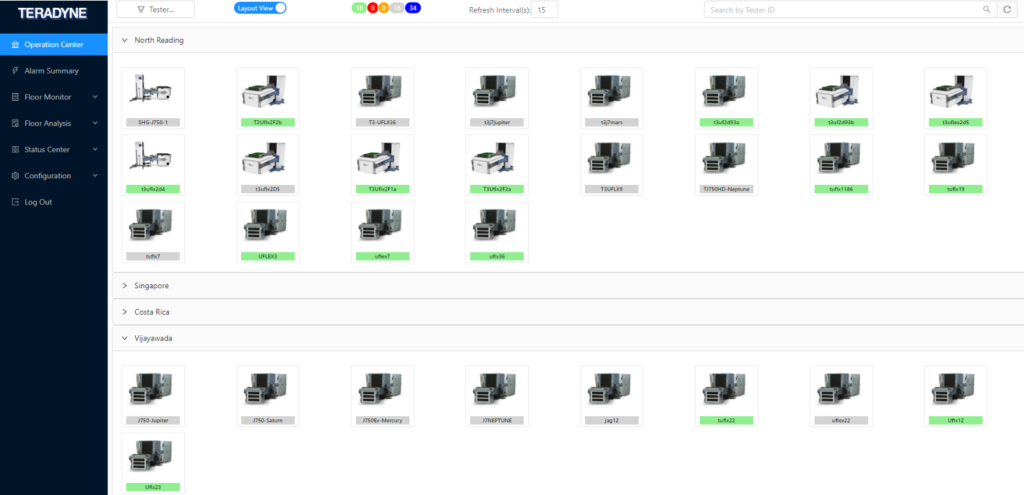
Task: Click the green status count badge
Action: pyautogui.click(x=359, y=8)
